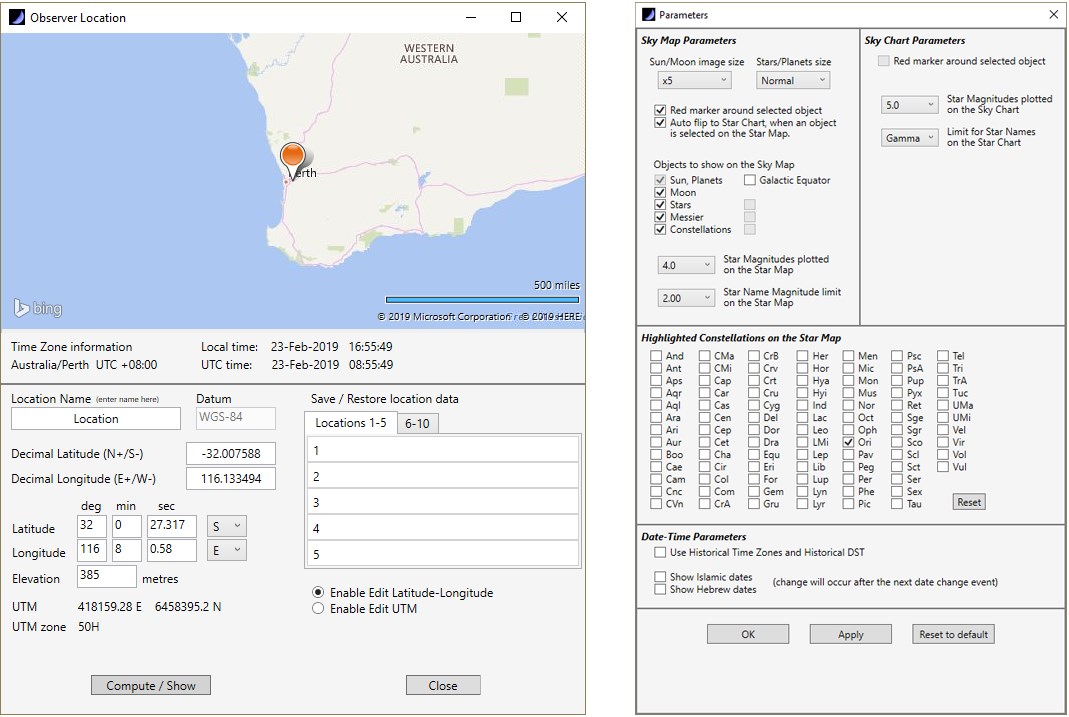Check Show Hebrew dates
Image resolution: width=1069 pixels, height=717 pixels.
[x=660, y=589]
